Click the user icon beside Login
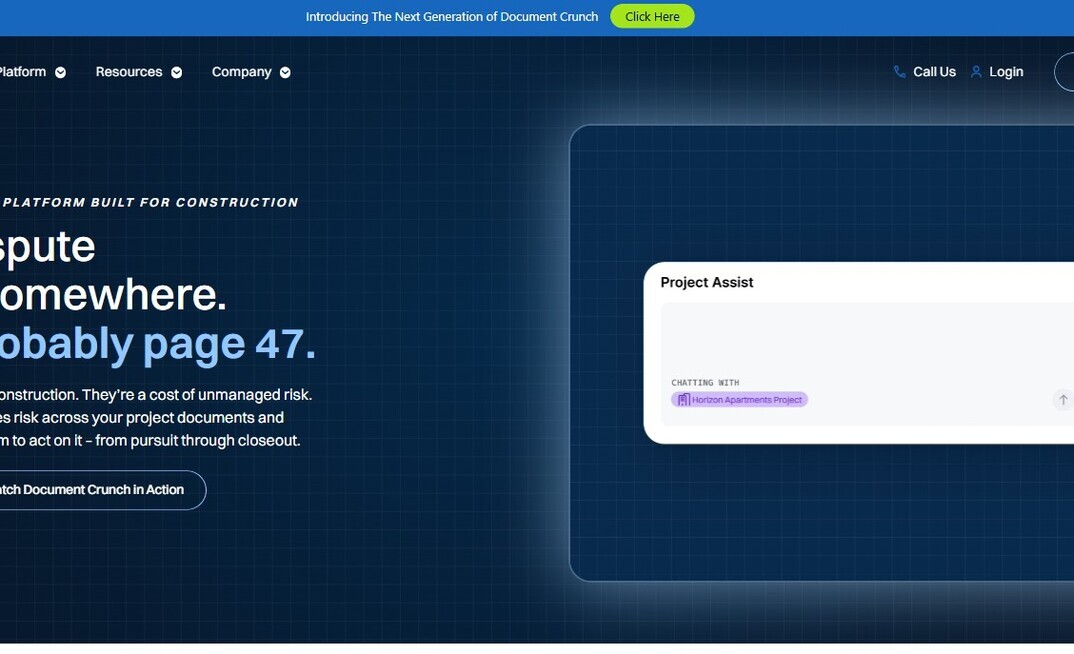1074x654 pixels. point(976,72)
